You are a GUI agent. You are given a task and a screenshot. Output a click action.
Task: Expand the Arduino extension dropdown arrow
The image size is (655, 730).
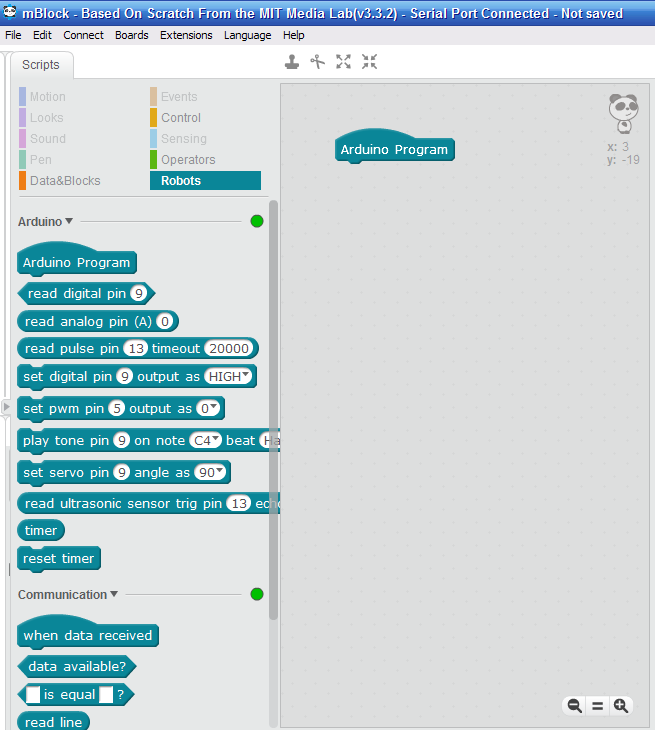click(69, 221)
